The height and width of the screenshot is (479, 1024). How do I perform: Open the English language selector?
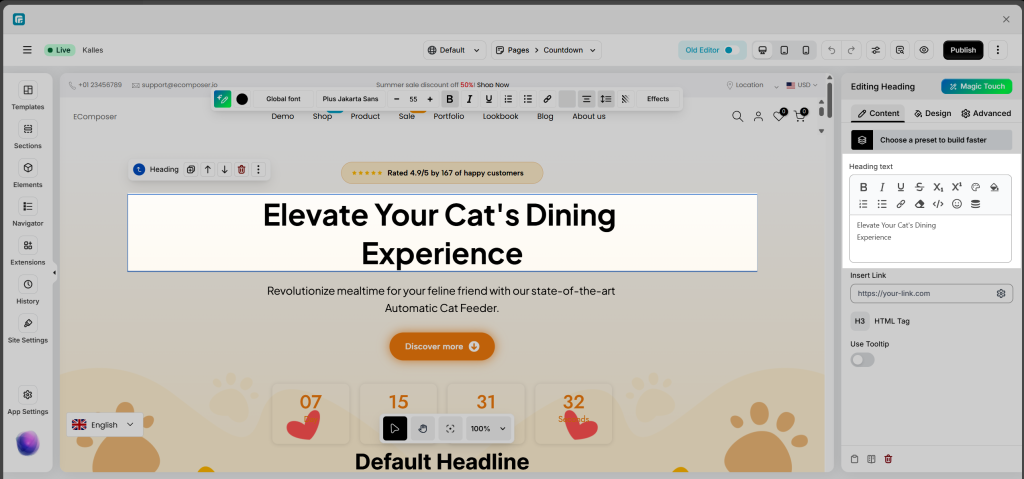pyautogui.click(x=104, y=425)
